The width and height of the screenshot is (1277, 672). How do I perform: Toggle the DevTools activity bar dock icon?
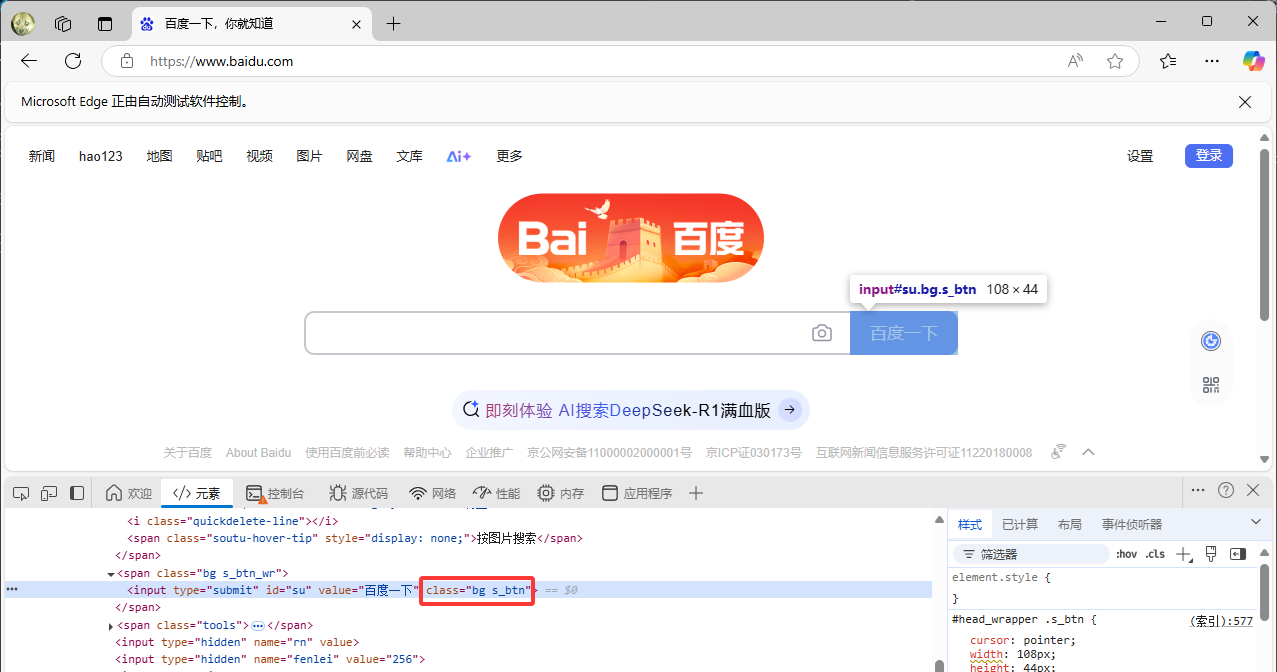pos(77,493)
